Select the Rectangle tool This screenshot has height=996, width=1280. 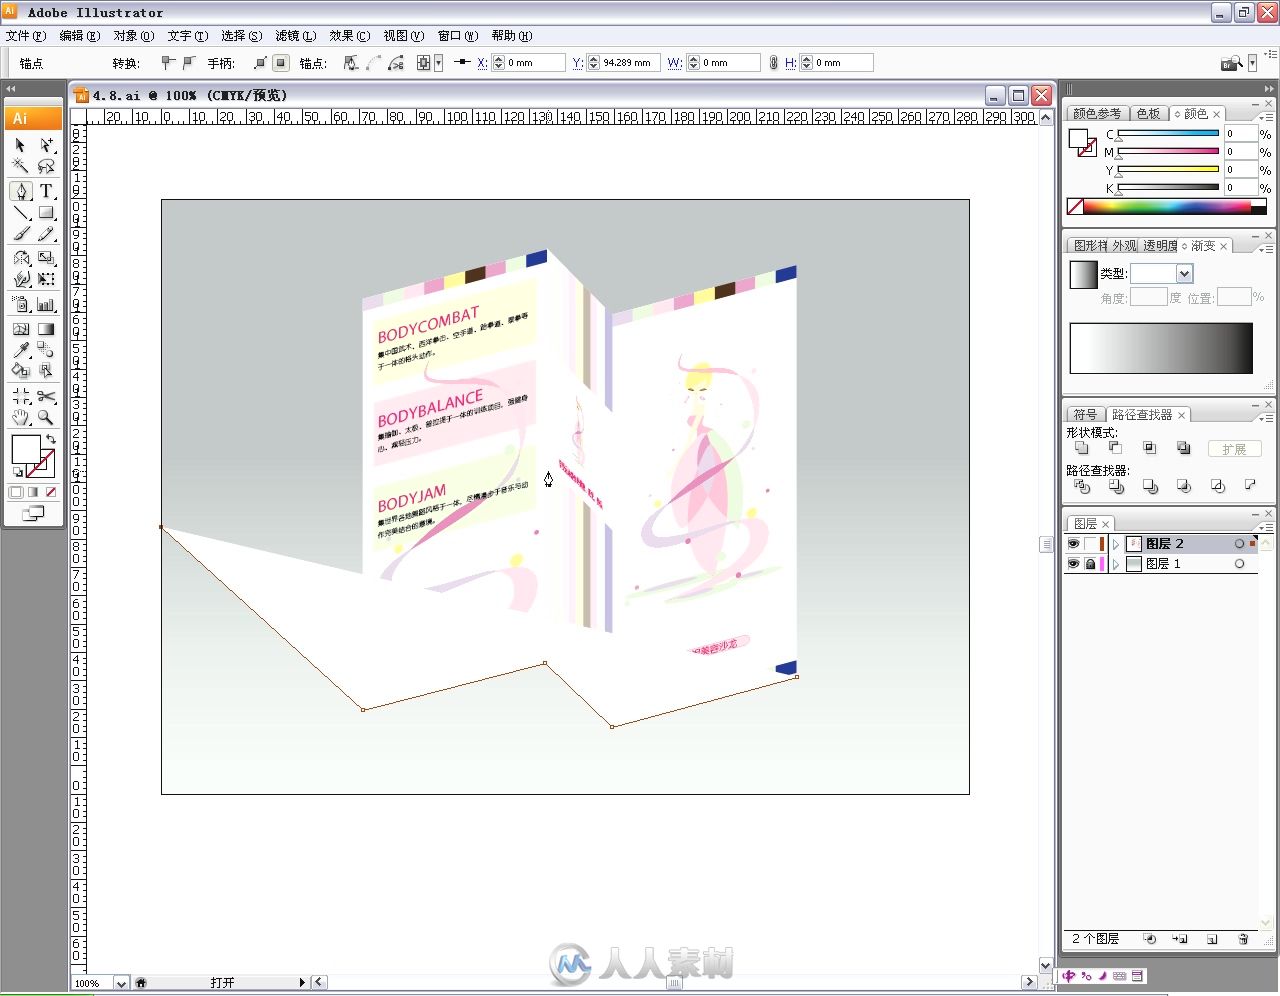point(46,212)
